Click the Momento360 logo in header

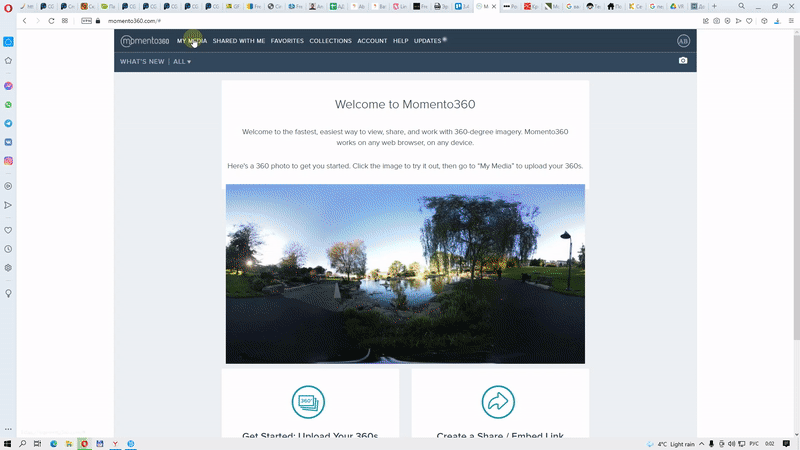pyautogui.click(x=145, y=41)
